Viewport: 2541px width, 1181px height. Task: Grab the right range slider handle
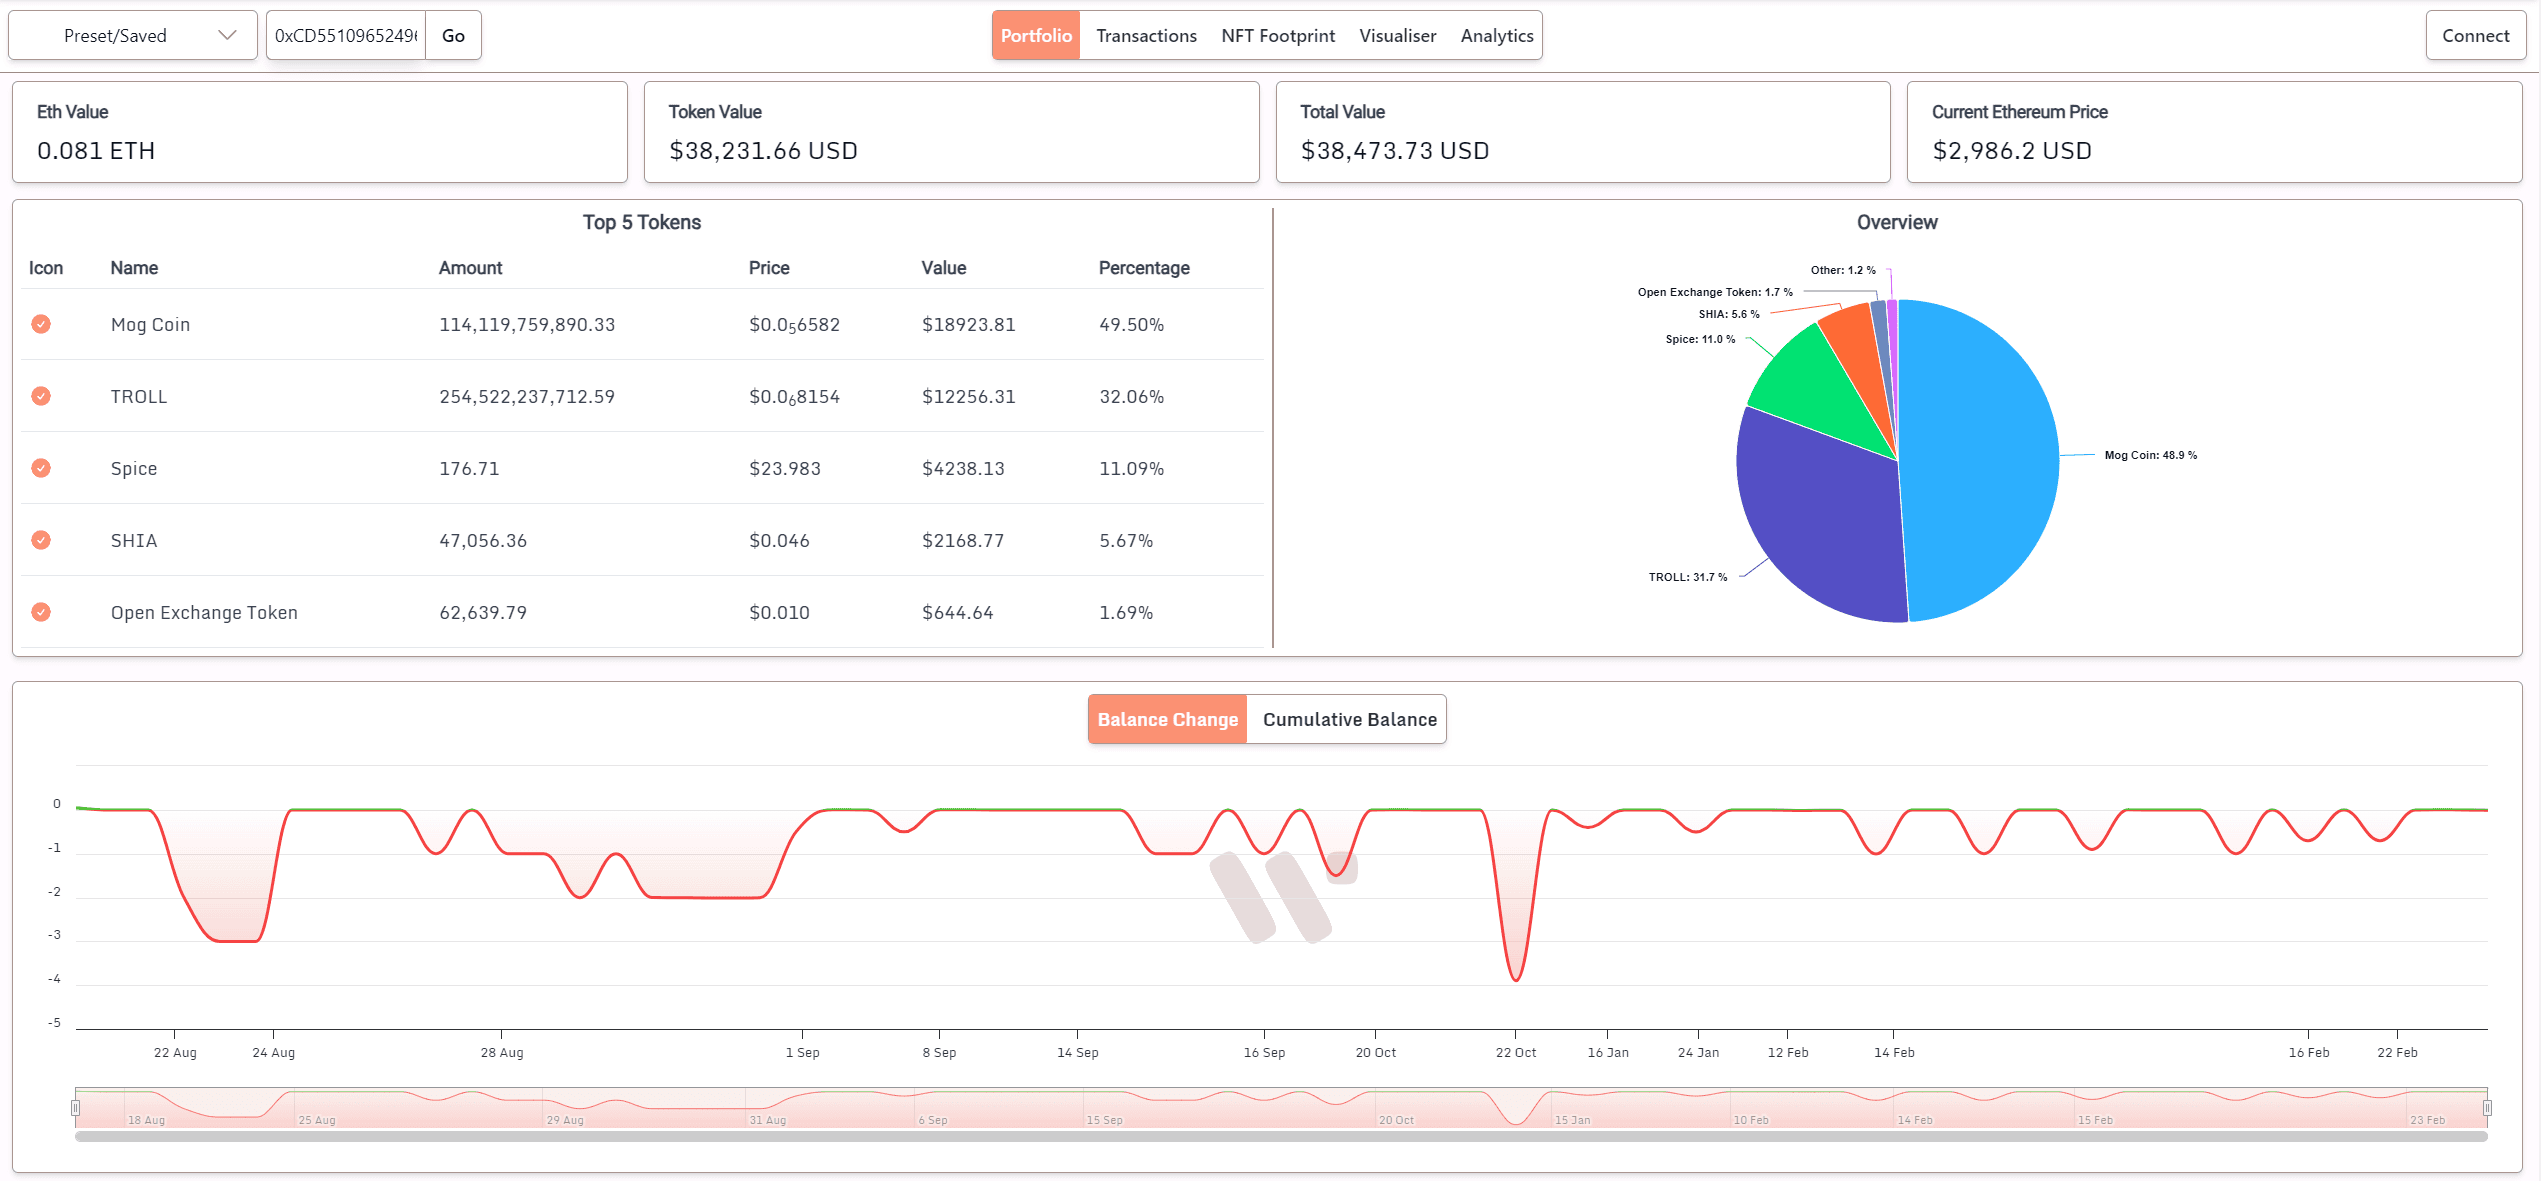pos(2487,1107)
